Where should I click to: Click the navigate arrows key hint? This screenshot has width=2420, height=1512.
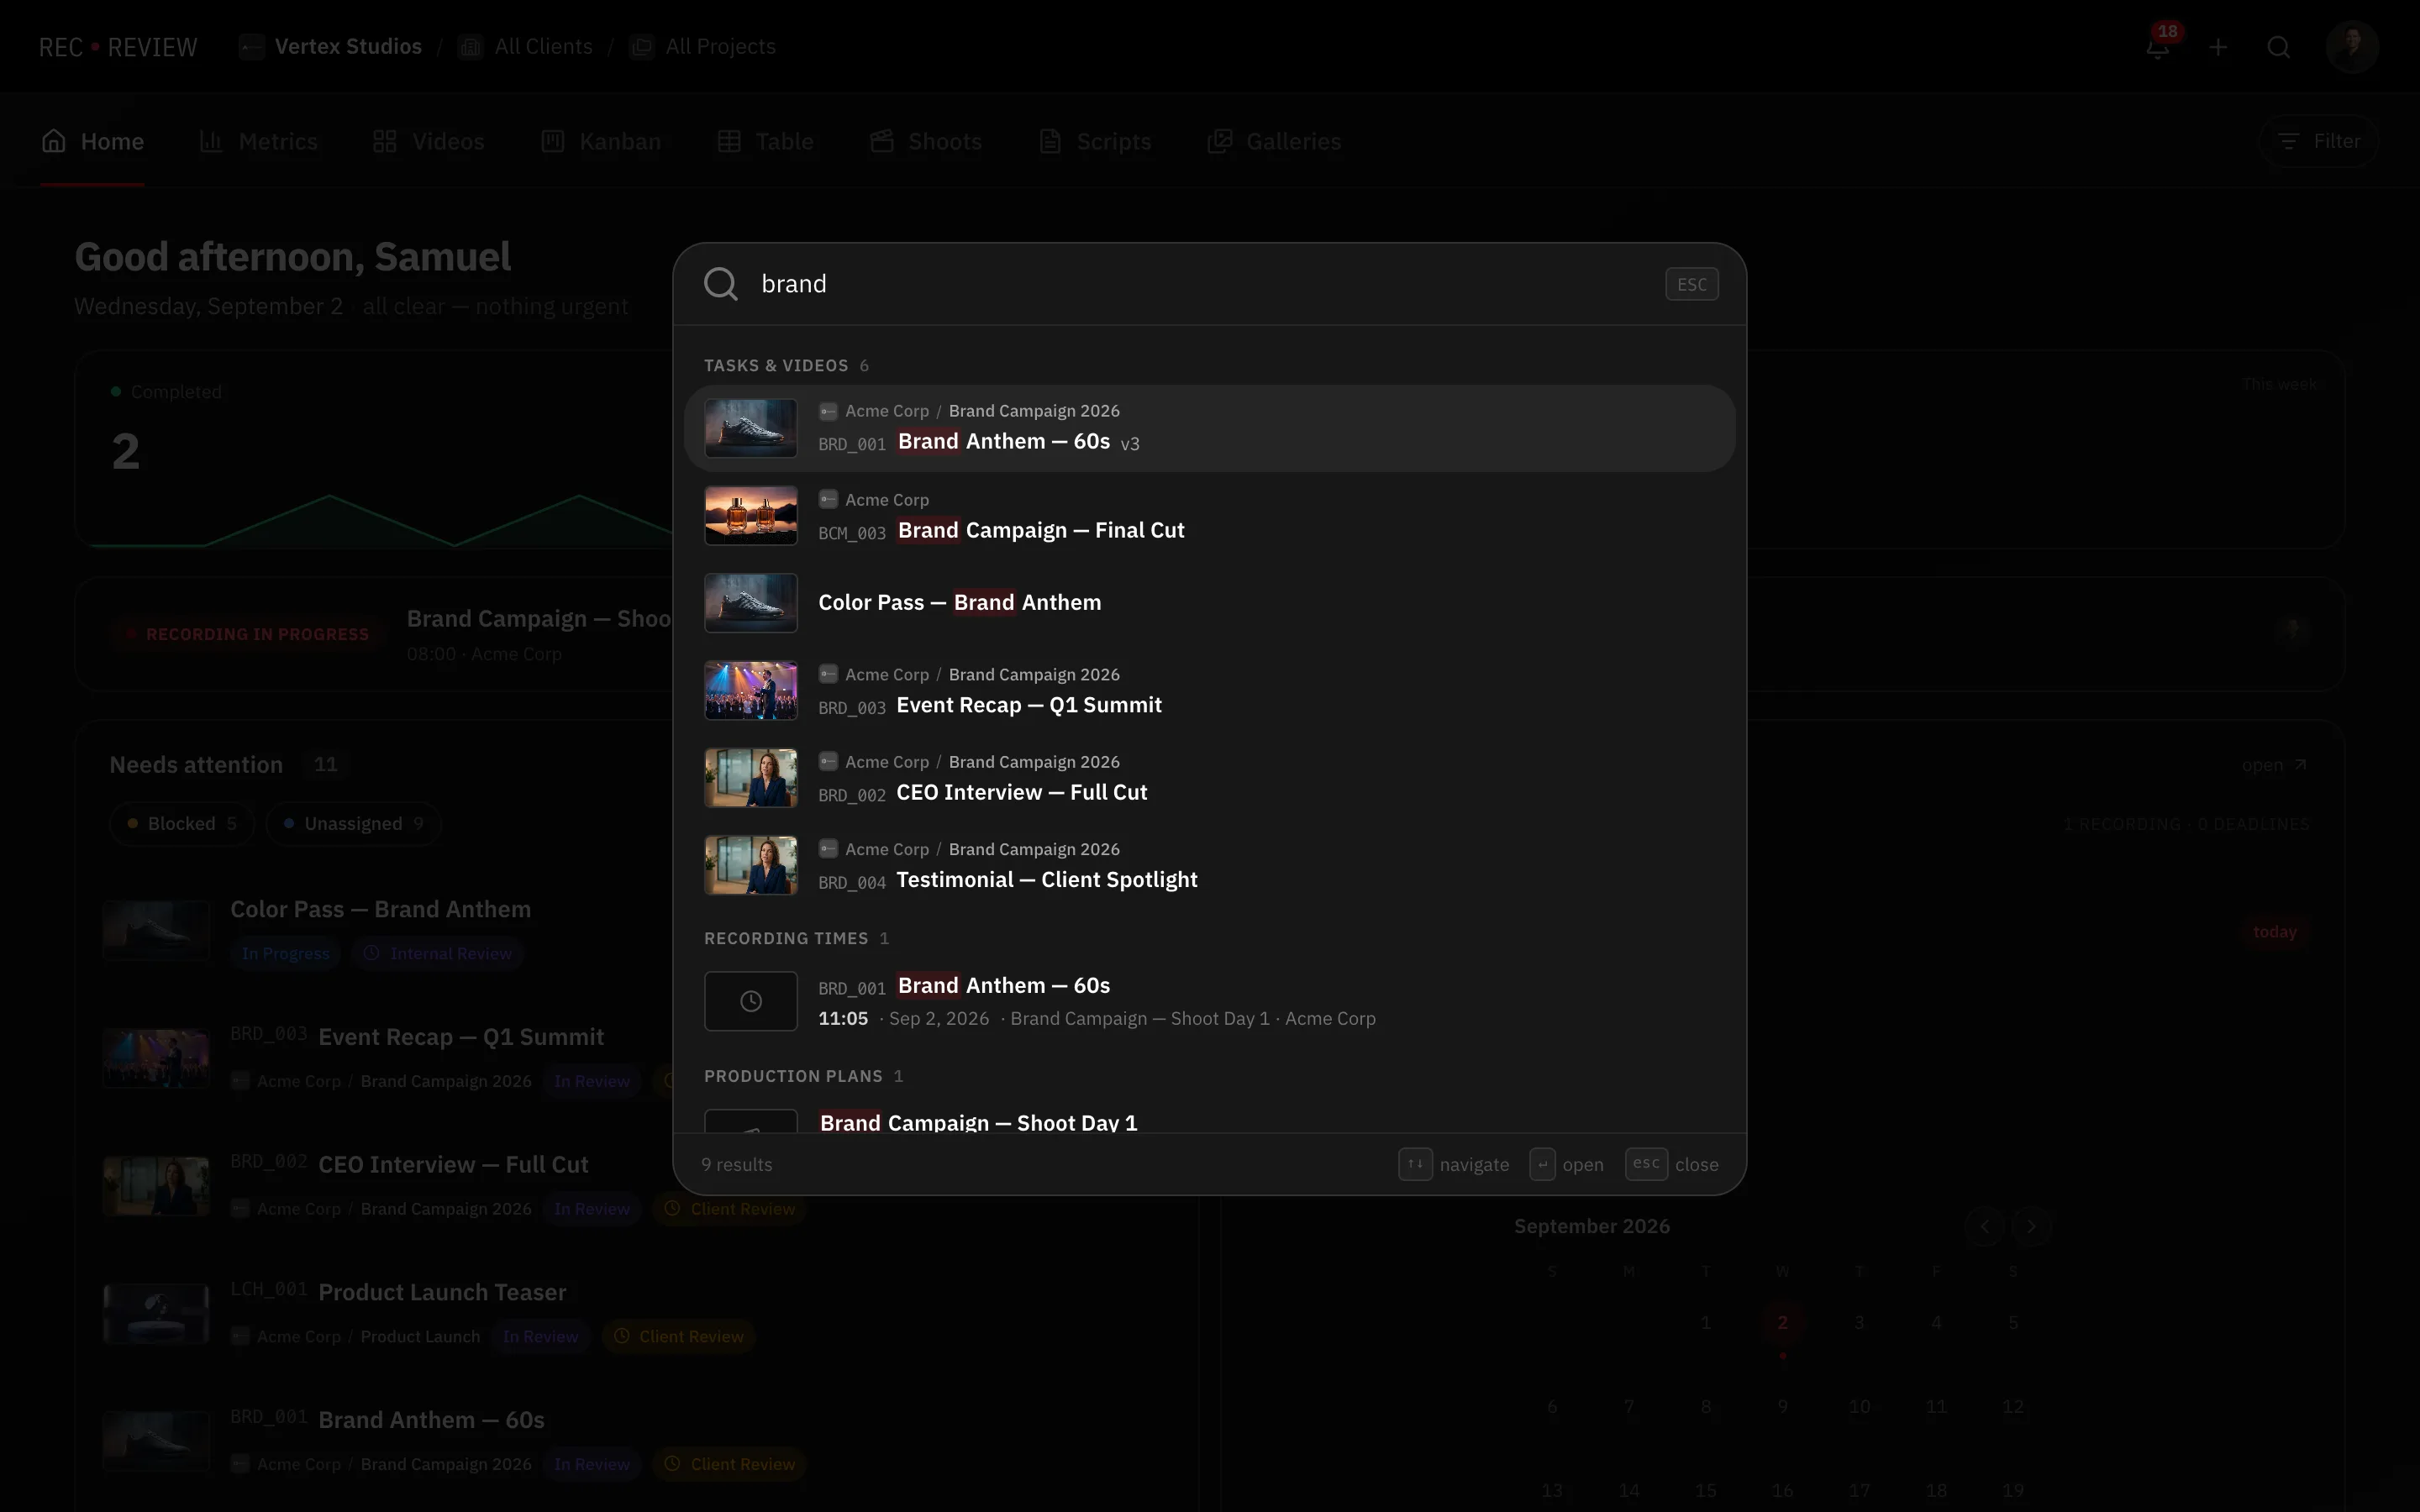[x=1415, y=1164]
